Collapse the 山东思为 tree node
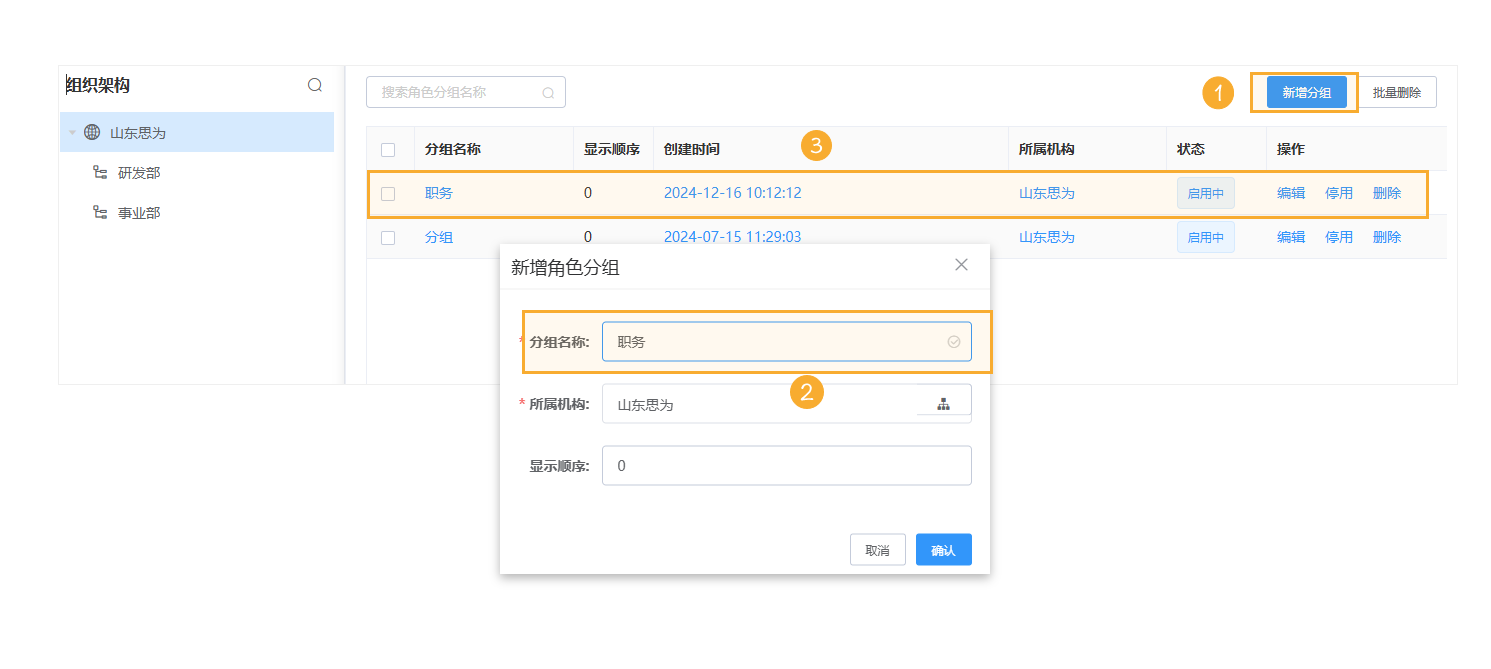This screenshot has width=1491, height=669. 71,131
